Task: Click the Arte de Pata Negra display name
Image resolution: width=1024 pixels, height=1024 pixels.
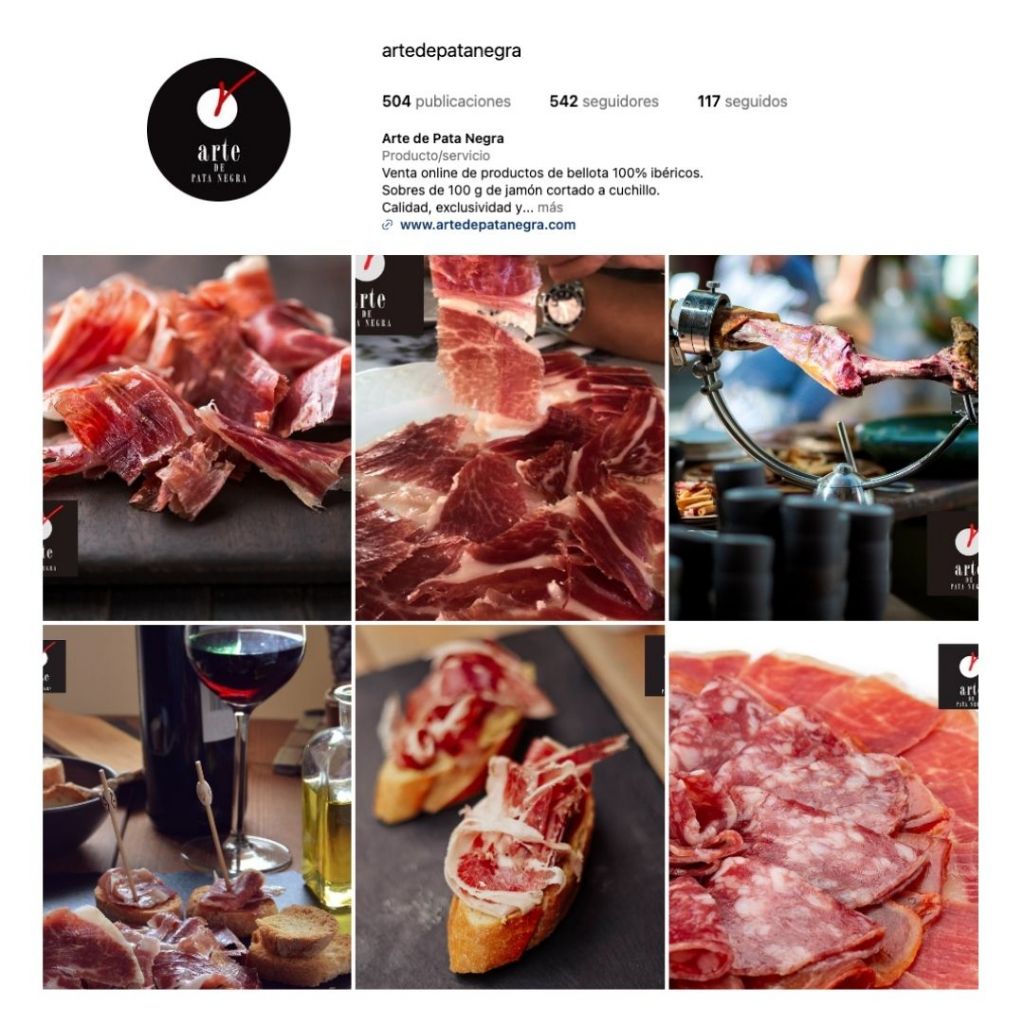Action: (443, 138)
